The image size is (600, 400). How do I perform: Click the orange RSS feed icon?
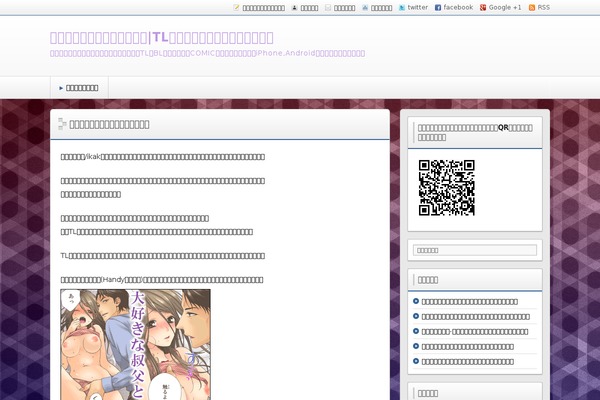(532, 8)
